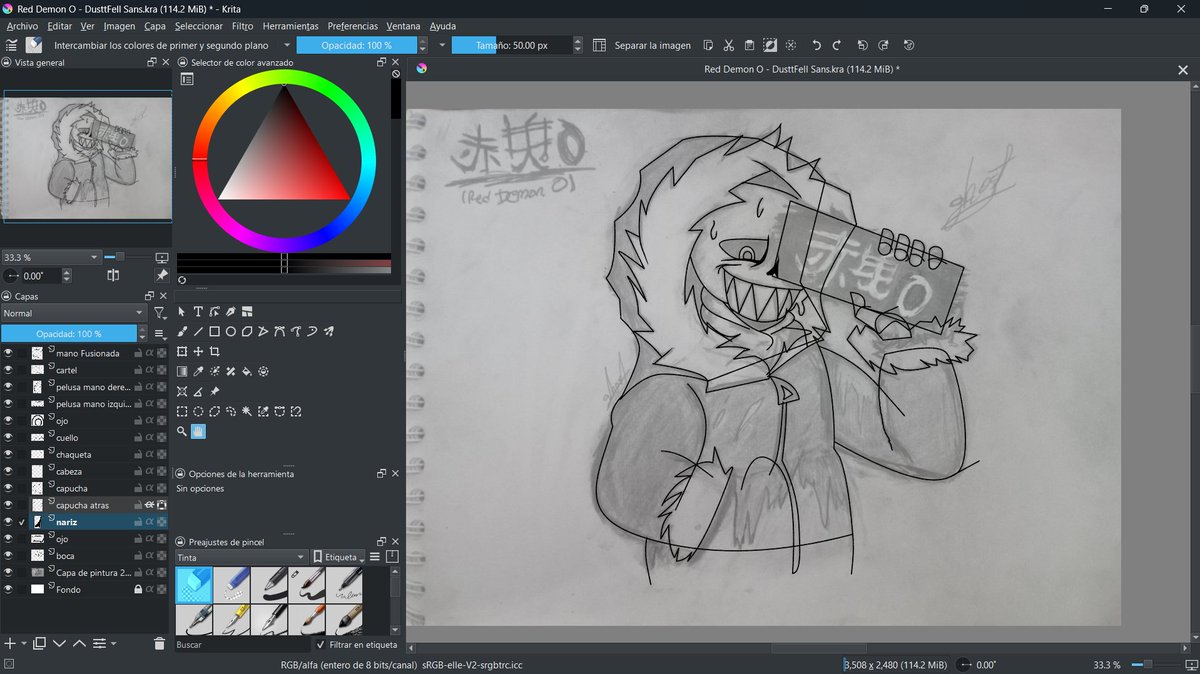
Task: Select the Freehand Brush tool
Action: (x=182, y=331)
